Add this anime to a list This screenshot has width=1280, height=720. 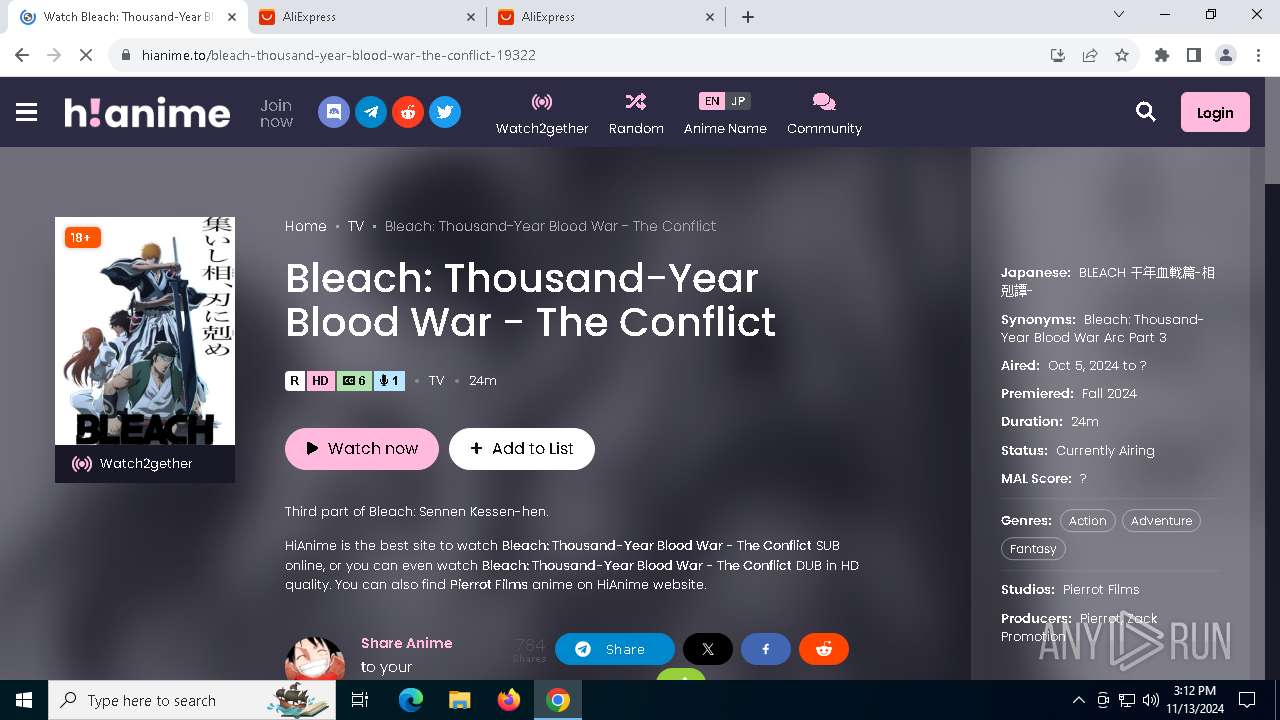point(522,449)
